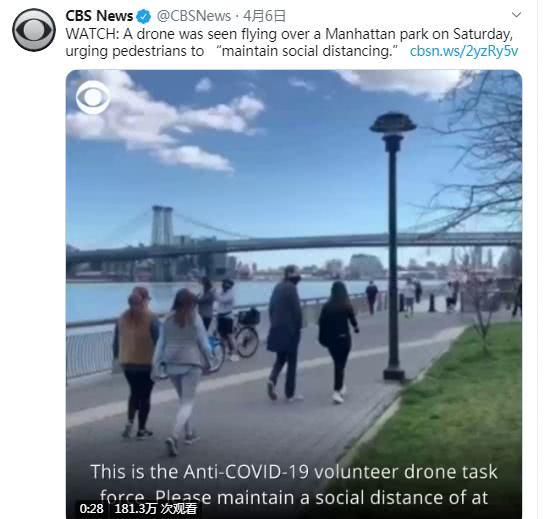Click the subtitle line beginning 'force. Please maintain'
Screen dimensions: 551x519
294,497
